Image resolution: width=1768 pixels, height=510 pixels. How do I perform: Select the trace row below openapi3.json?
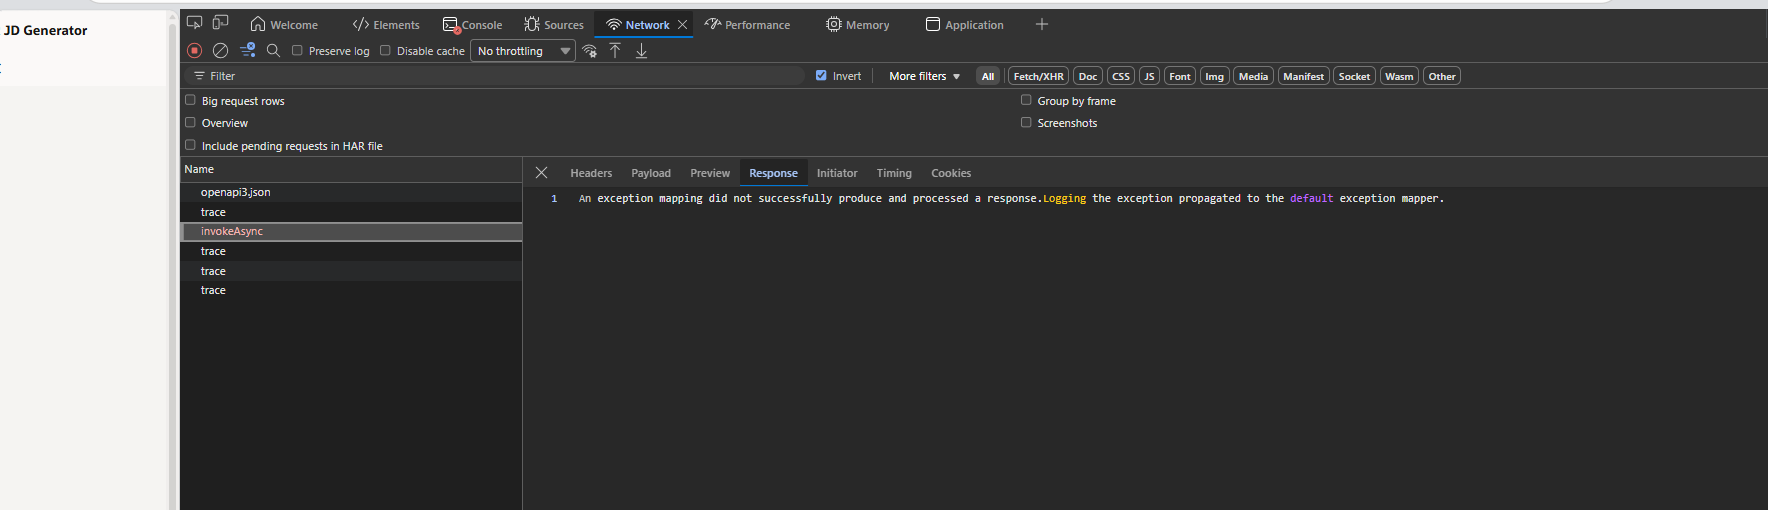(x=351, y=212)
